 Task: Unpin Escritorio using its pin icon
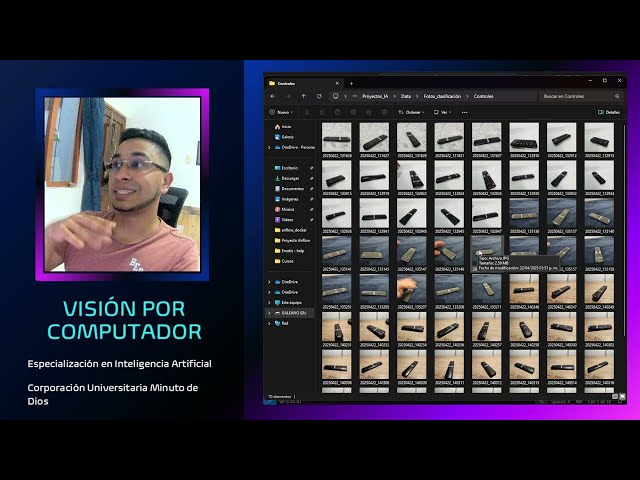311,168
